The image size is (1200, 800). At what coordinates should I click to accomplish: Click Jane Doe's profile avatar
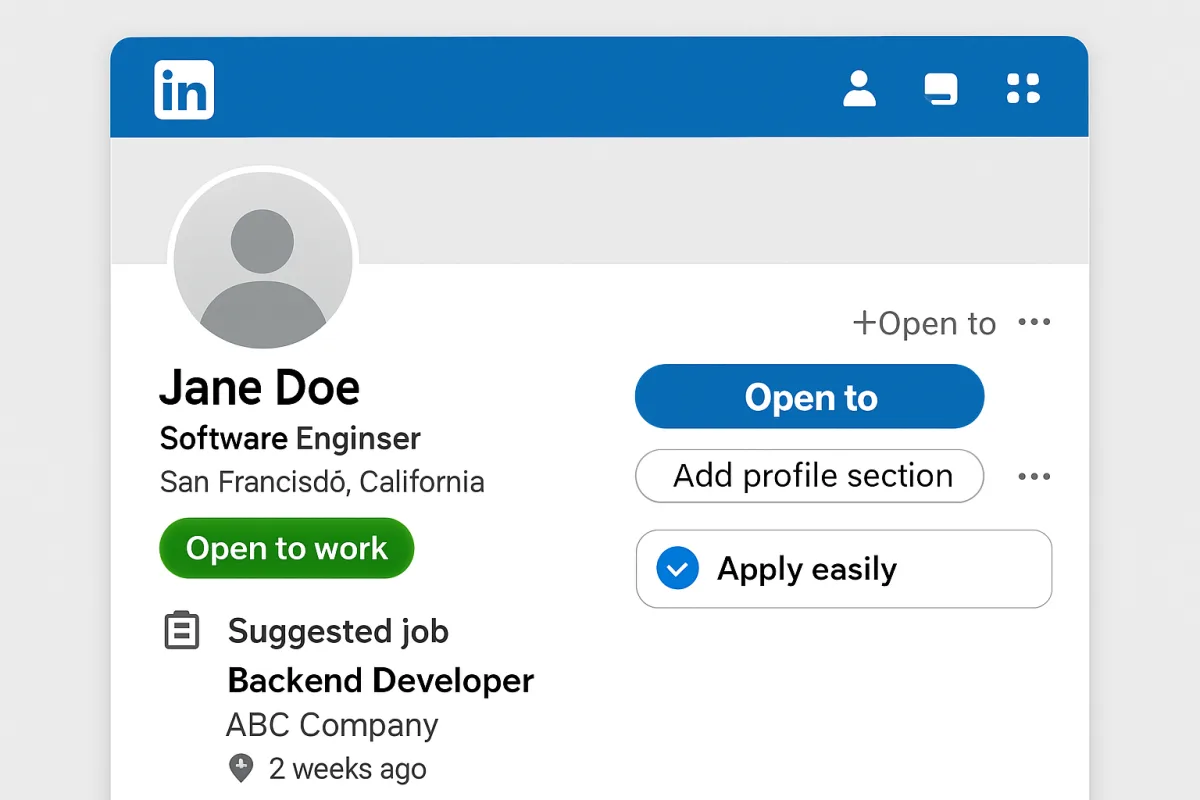(263, 259)
